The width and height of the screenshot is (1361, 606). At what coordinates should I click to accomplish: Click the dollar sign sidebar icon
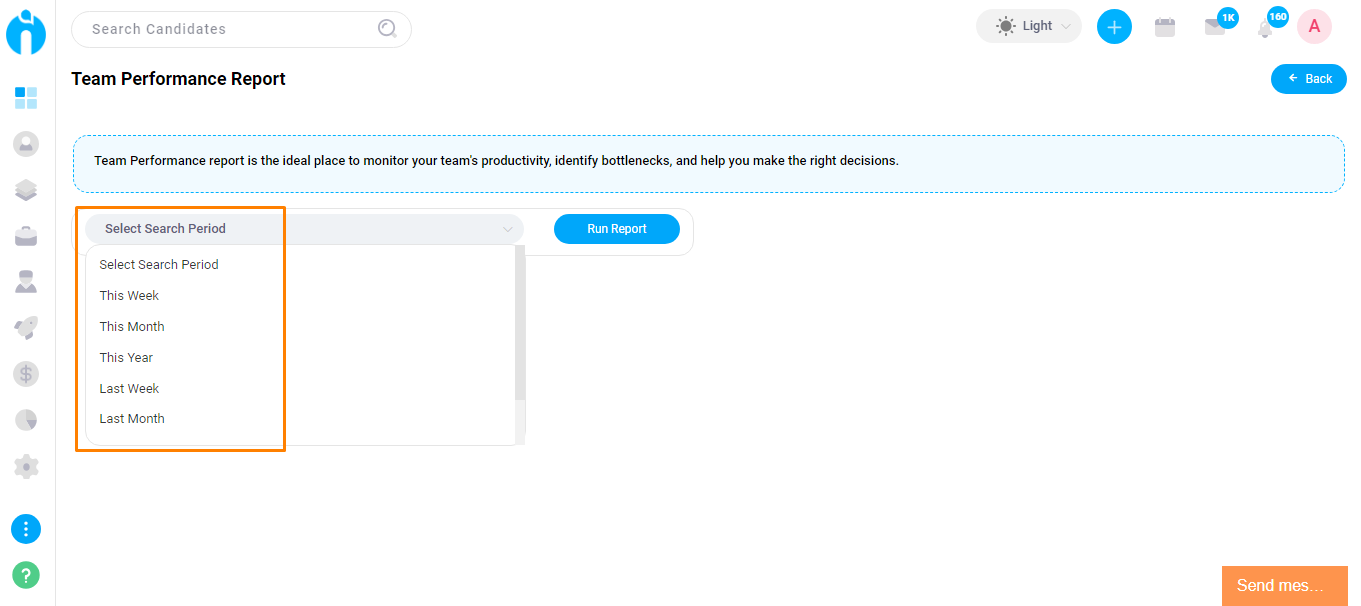[x=26, y=374]
